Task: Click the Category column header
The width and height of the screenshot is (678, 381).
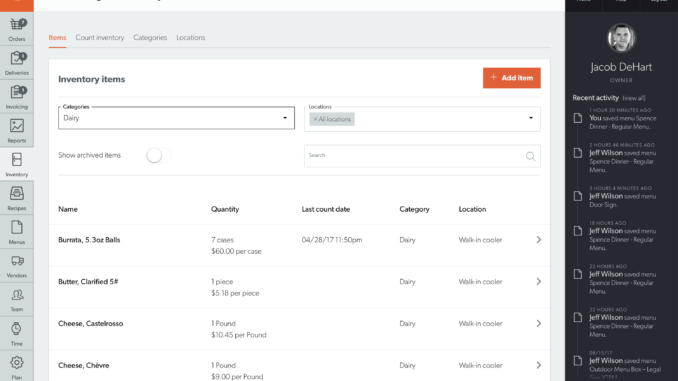Action: click(x=414, y=209)
